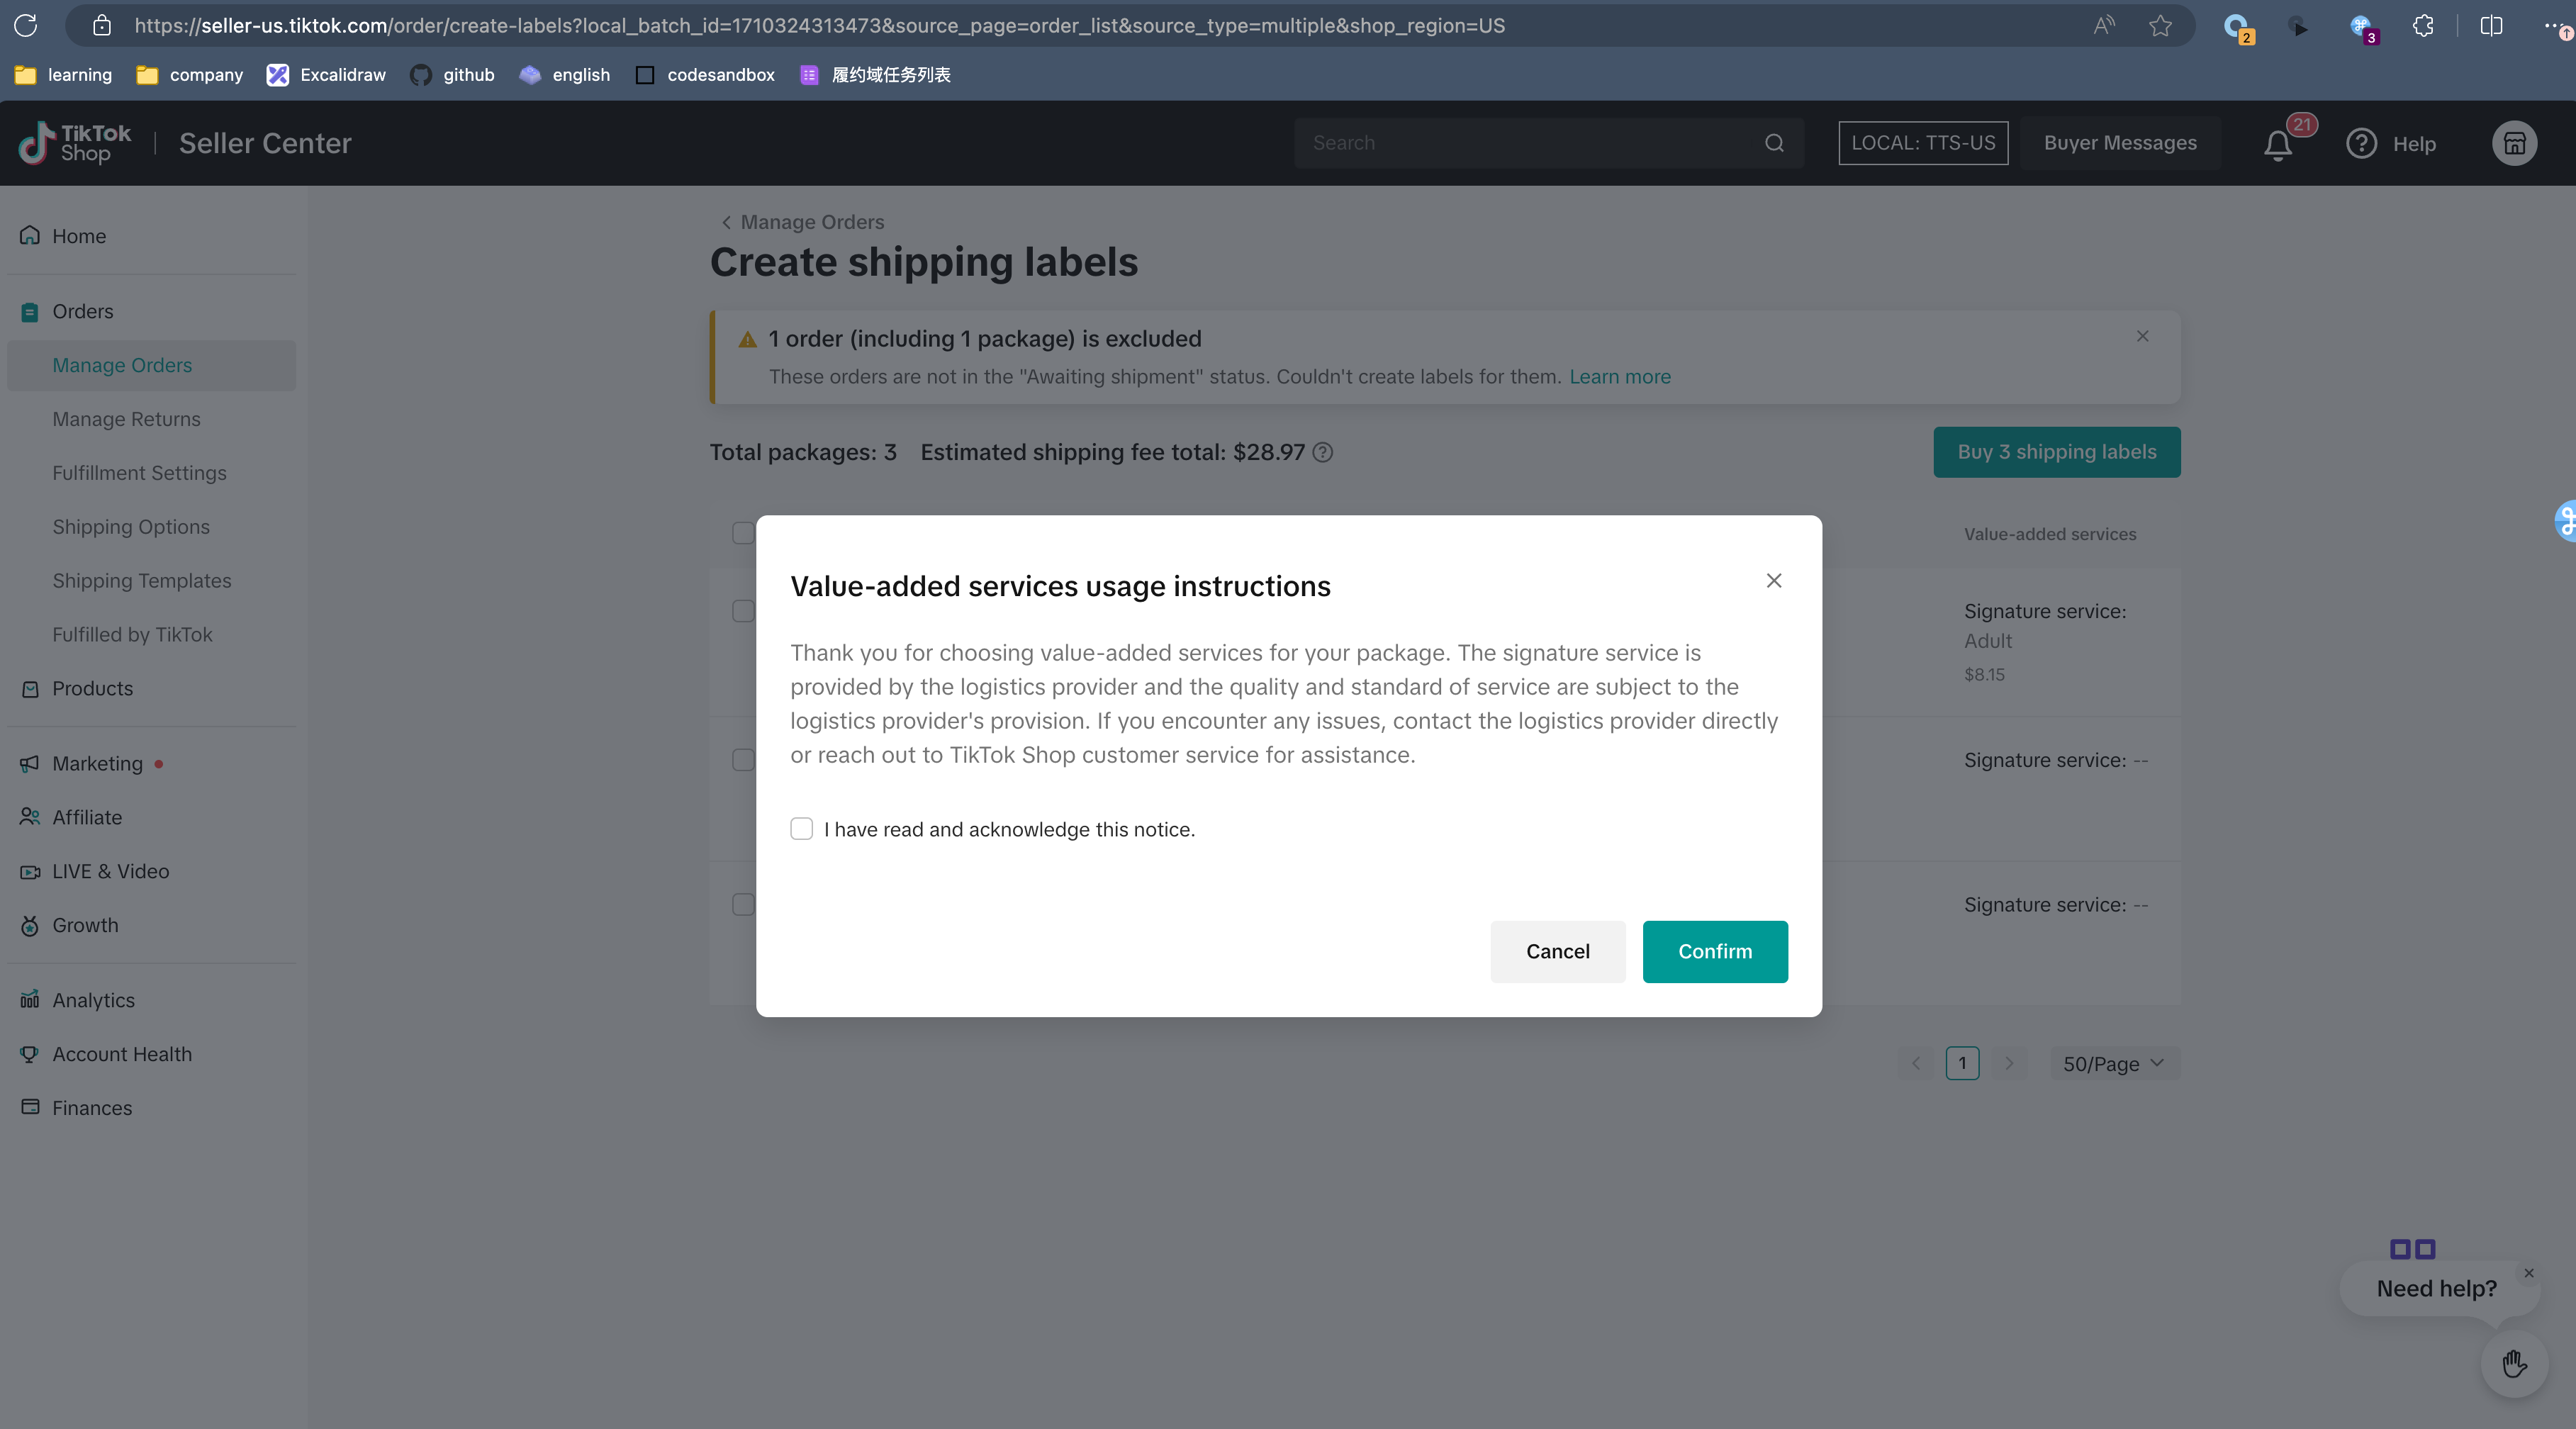Screen dimensions: 2576x1429
Task: Click the shipping fee info question icon
Action: point(1322,453)
